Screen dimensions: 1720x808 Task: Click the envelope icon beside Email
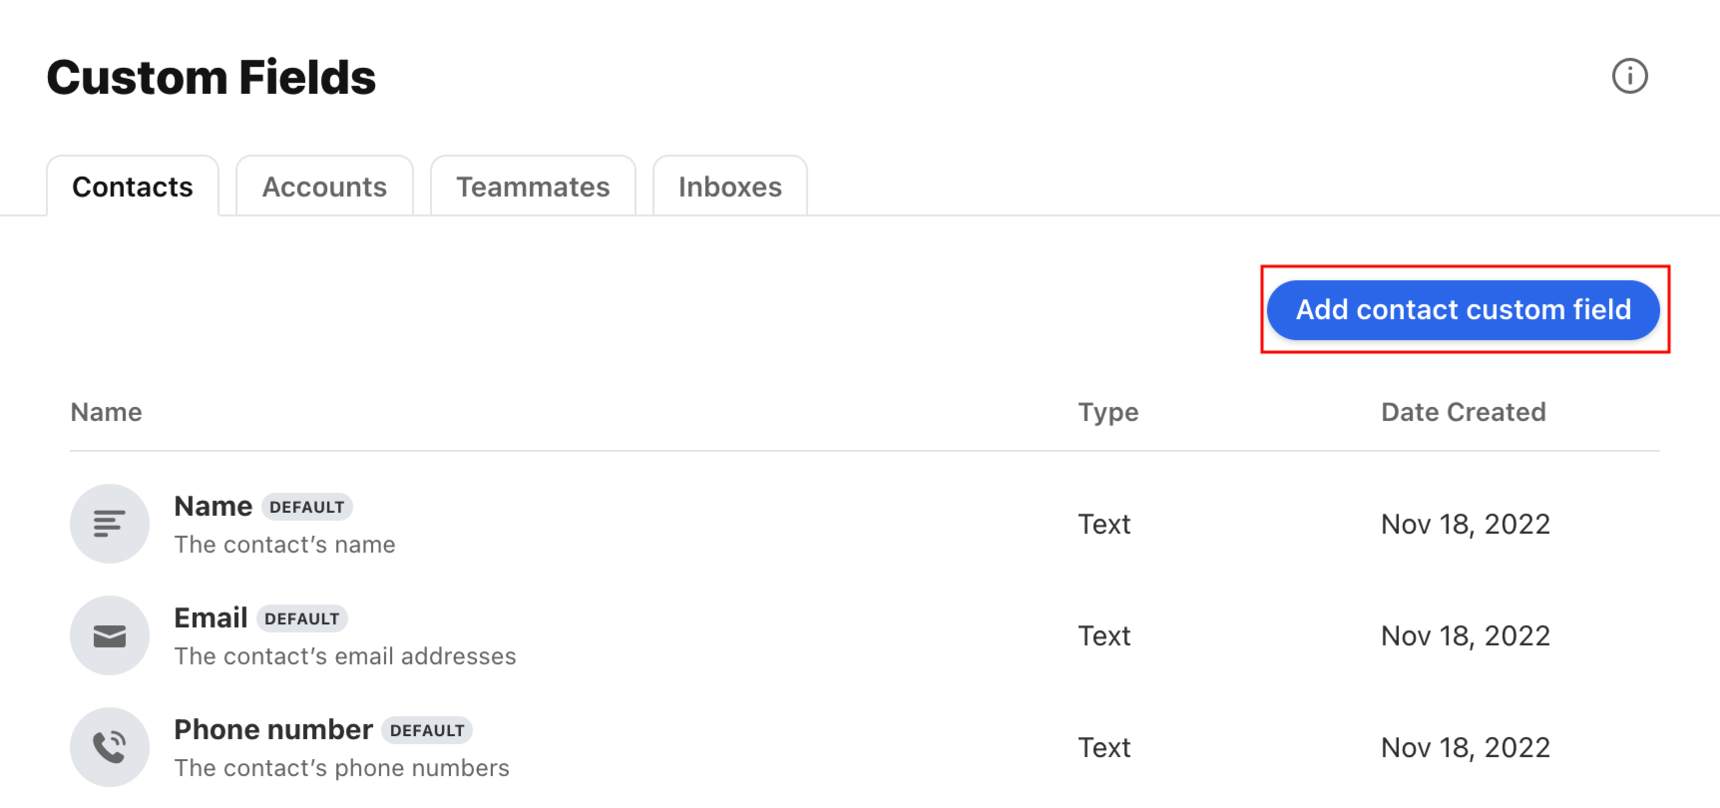point(110,636)
